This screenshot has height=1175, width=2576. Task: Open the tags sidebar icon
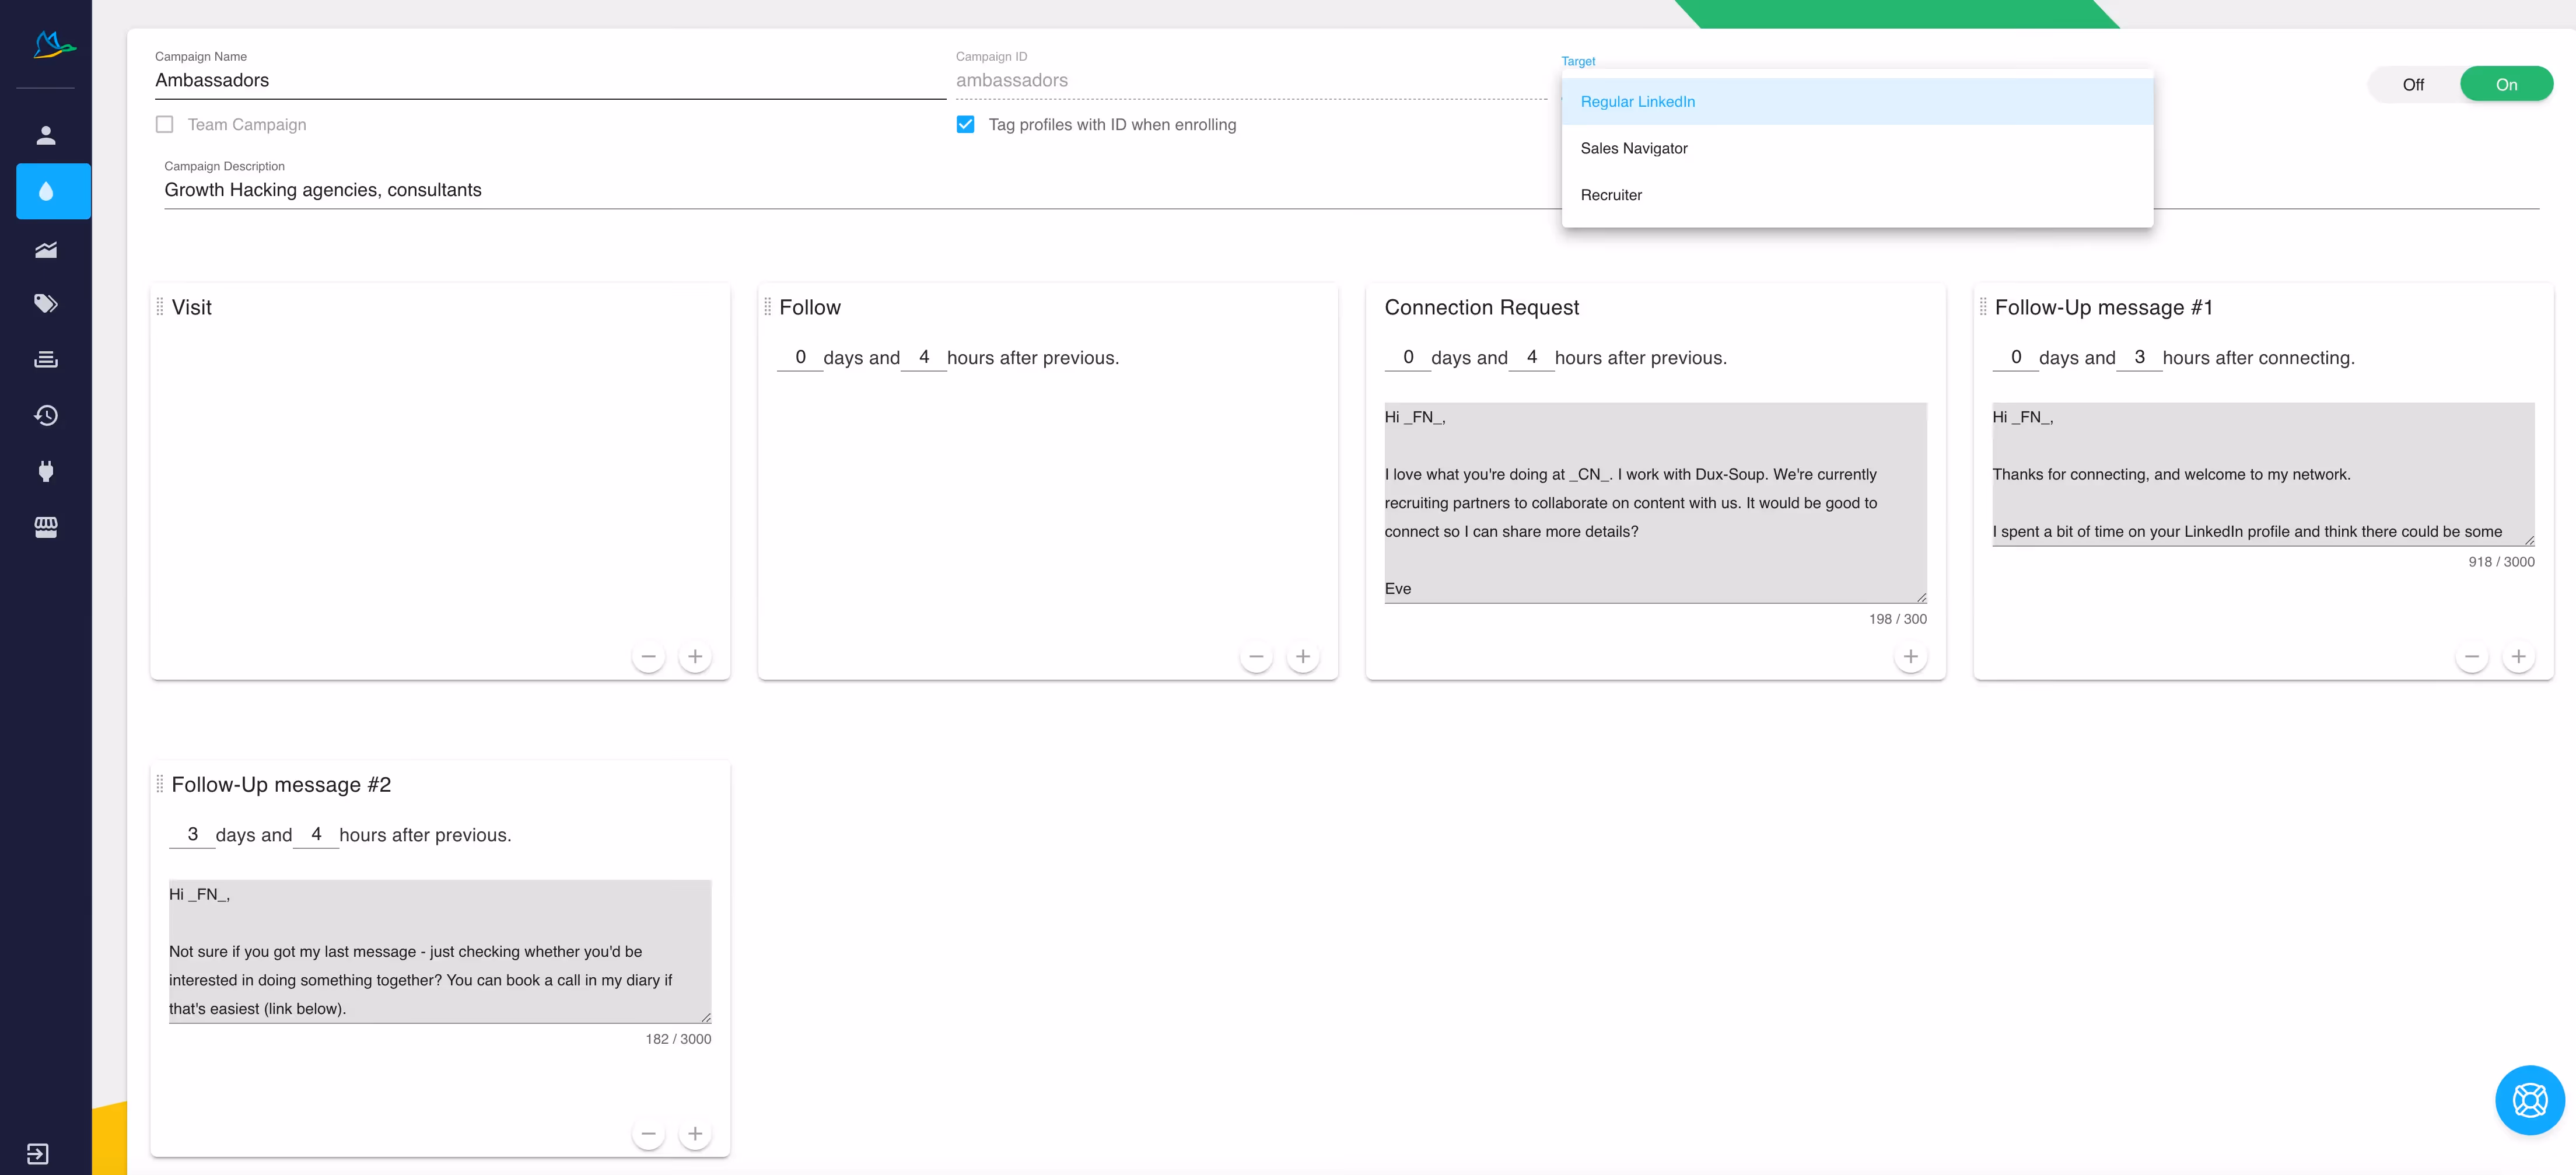[x=46, y=303]
